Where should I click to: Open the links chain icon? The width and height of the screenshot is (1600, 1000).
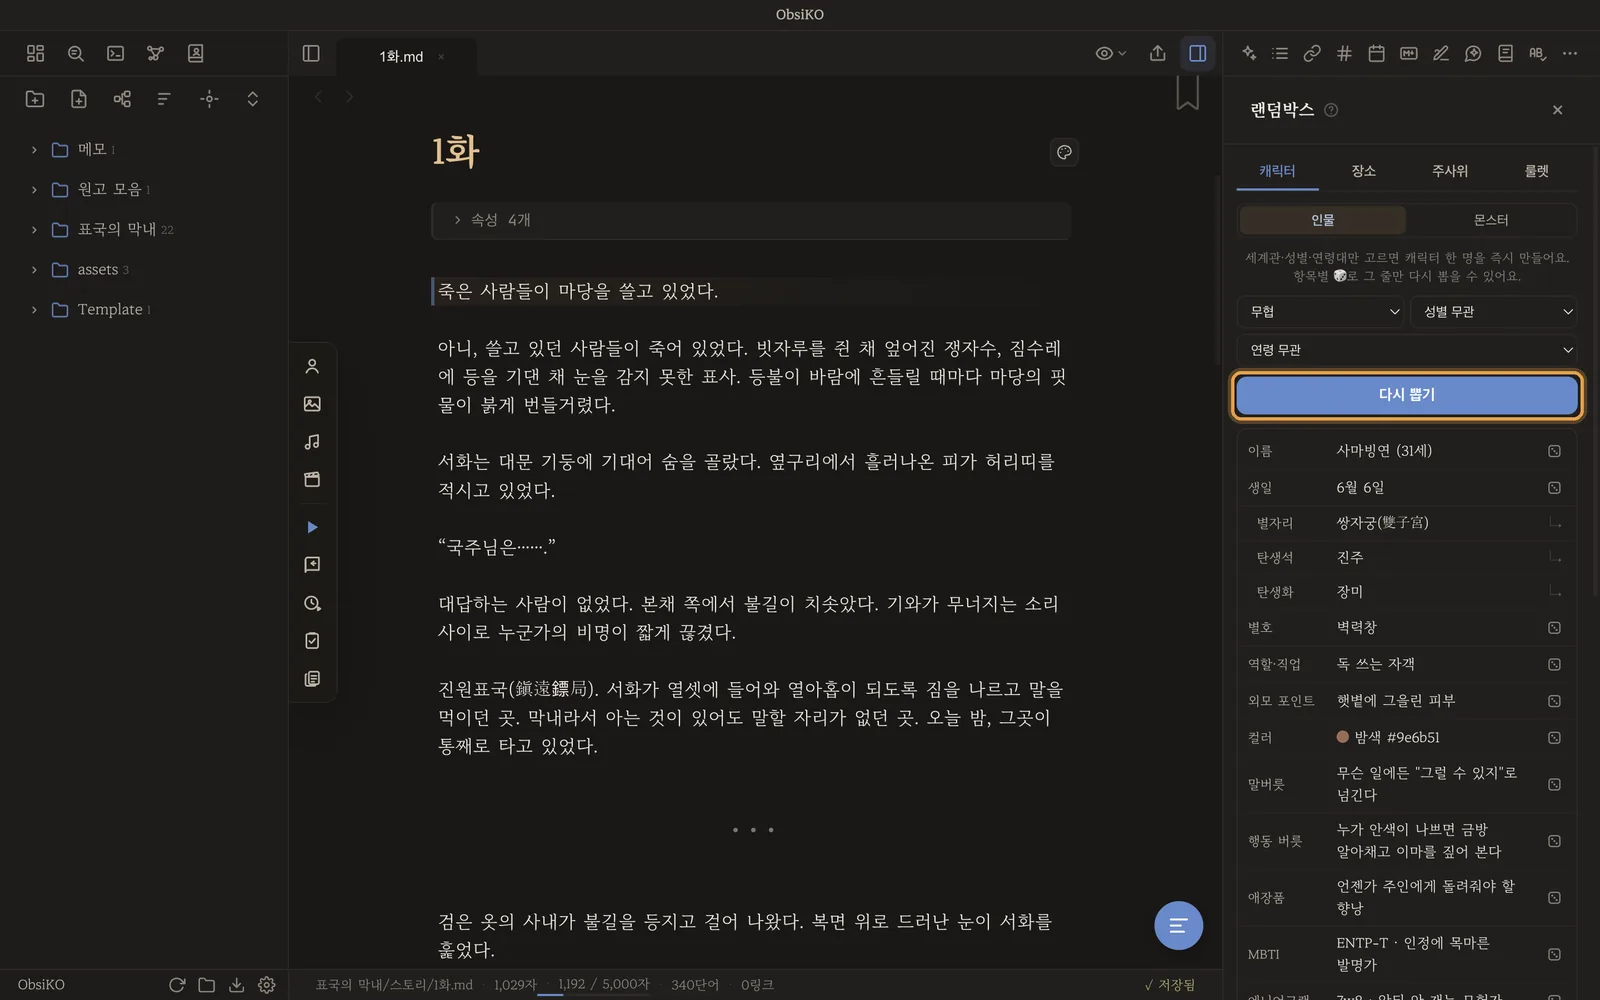click(x=1312, y=54)
